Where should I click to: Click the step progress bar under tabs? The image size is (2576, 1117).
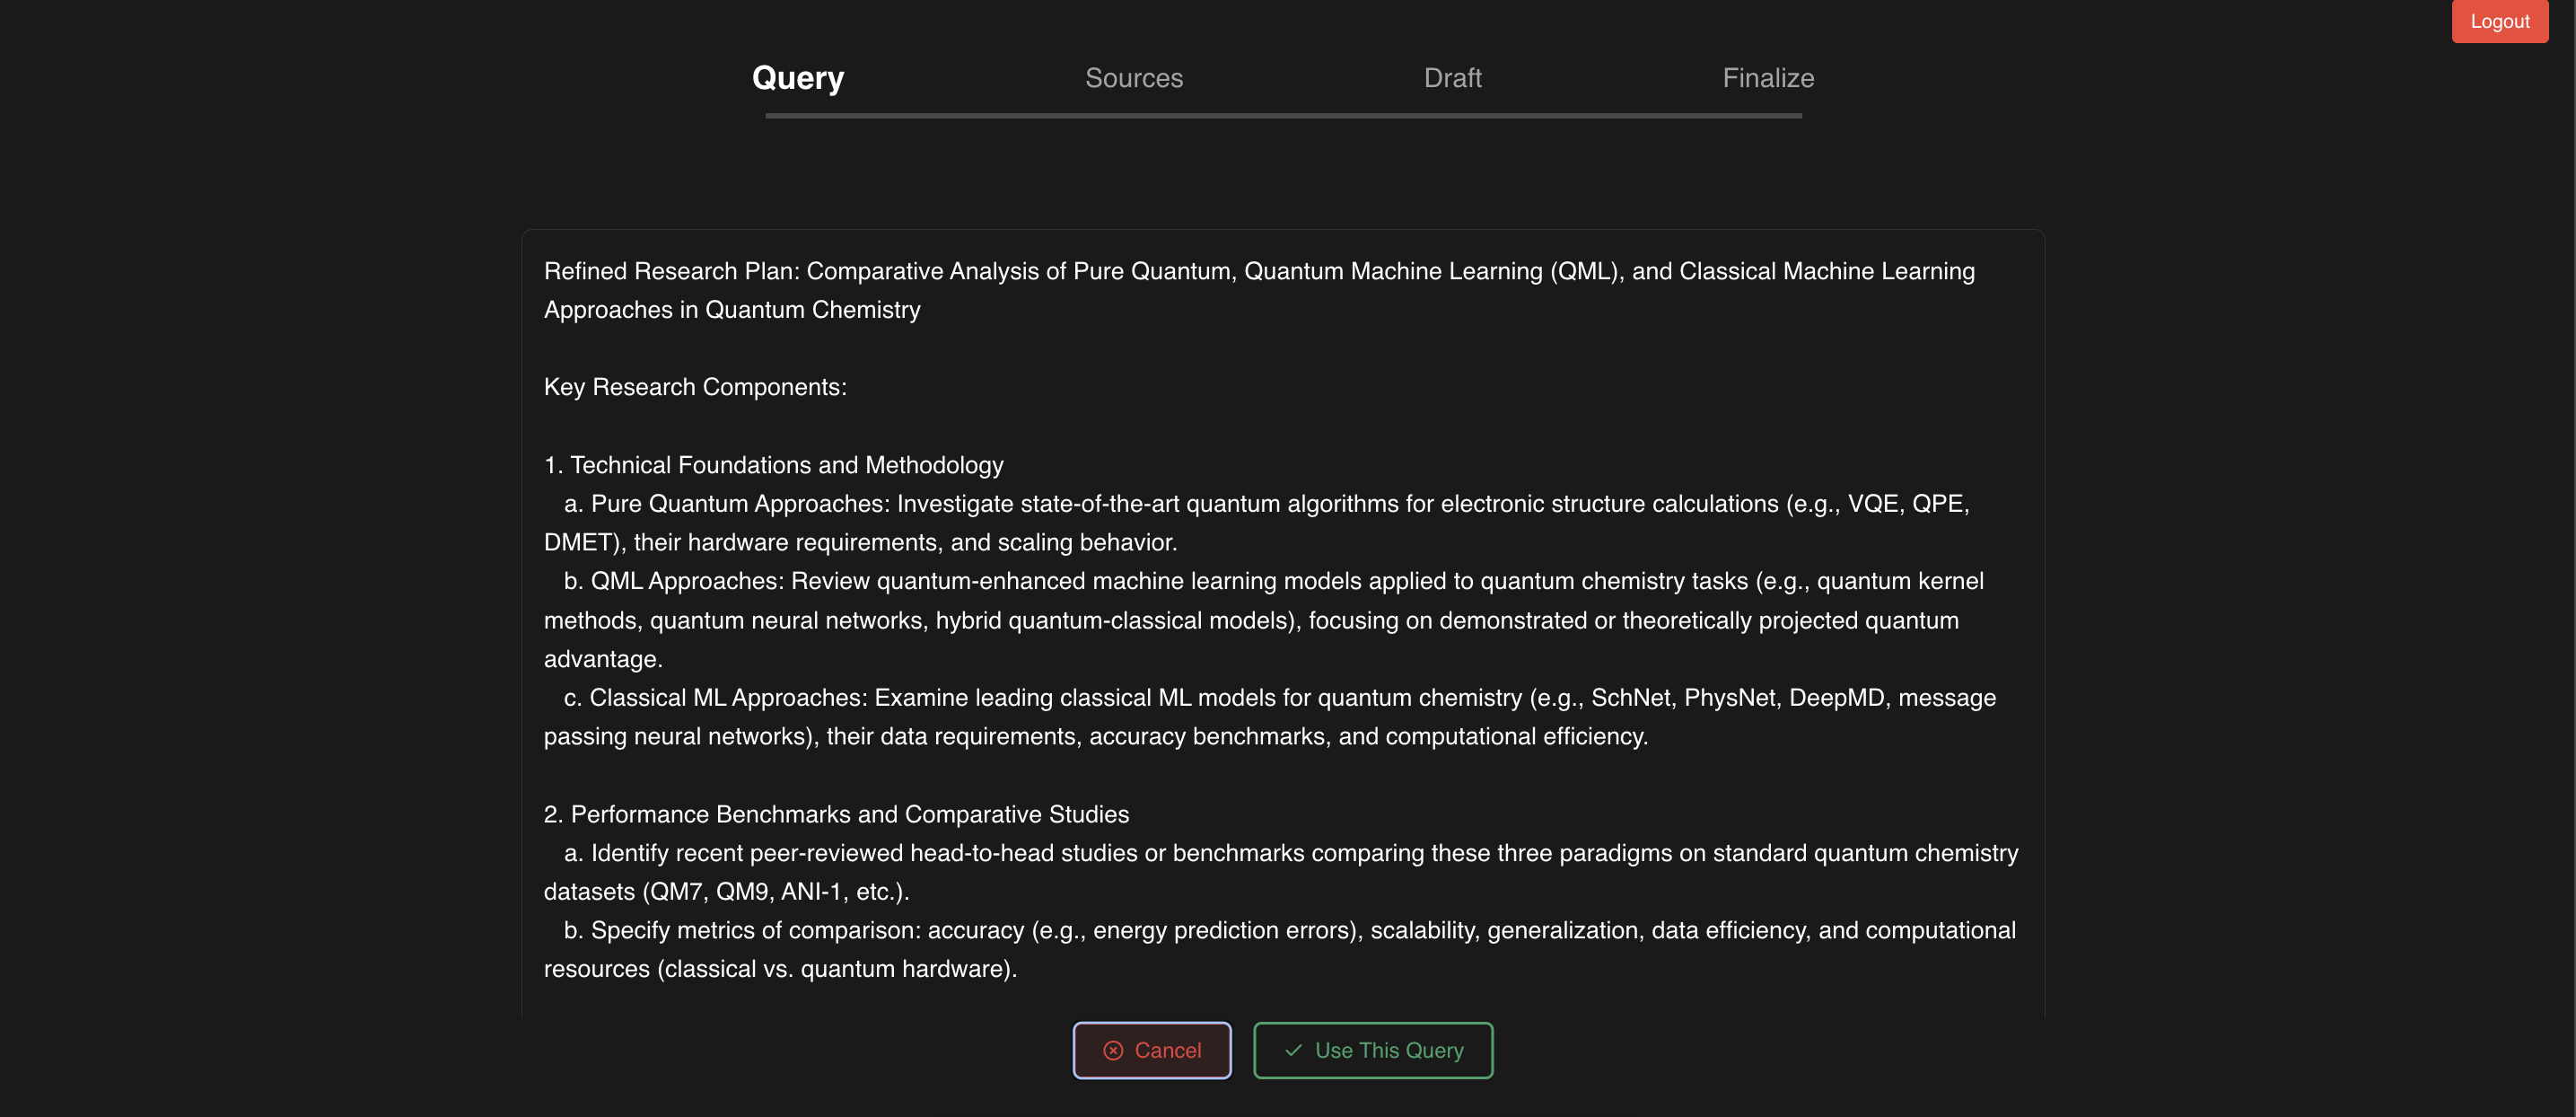tap(1283, 116)
